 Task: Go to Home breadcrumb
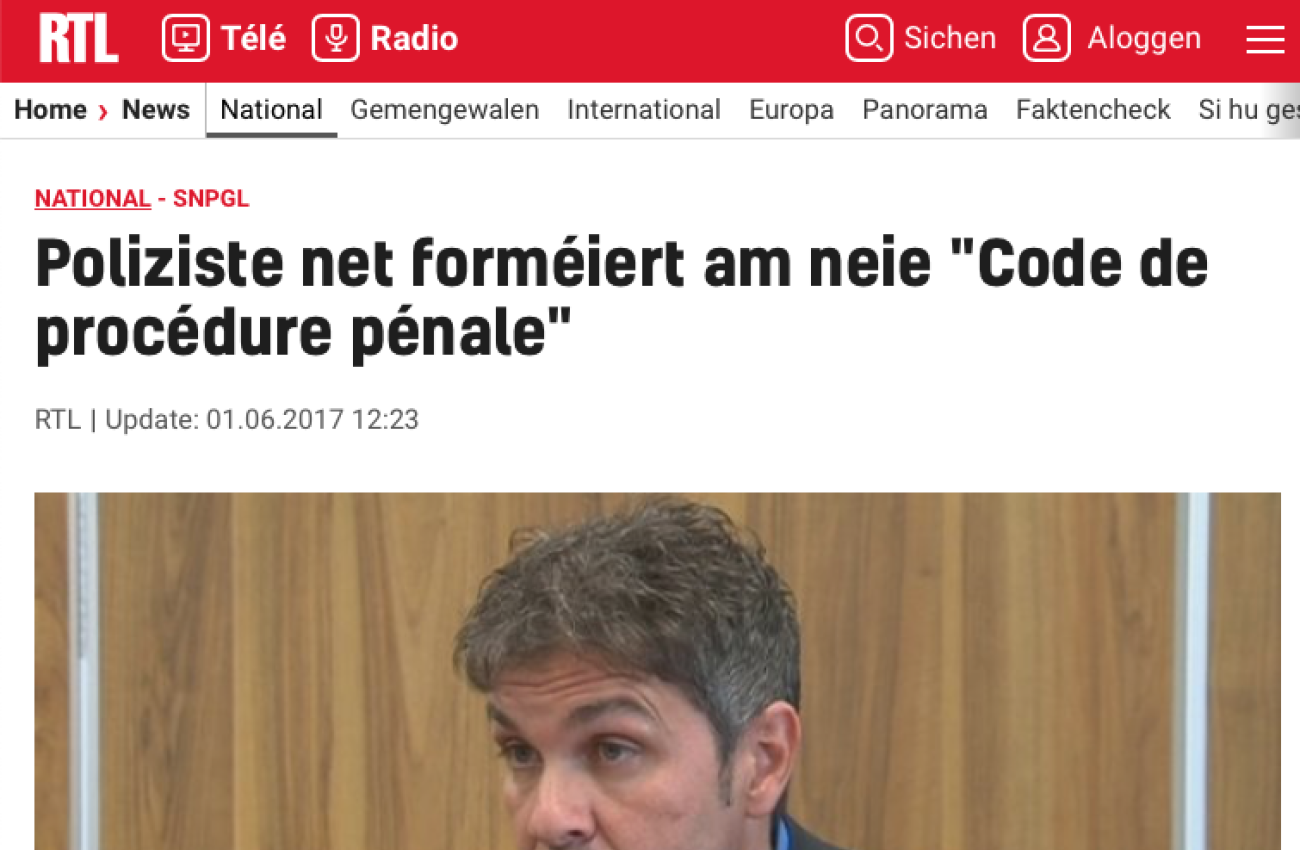pyautogui.click(x=50, y=110)
